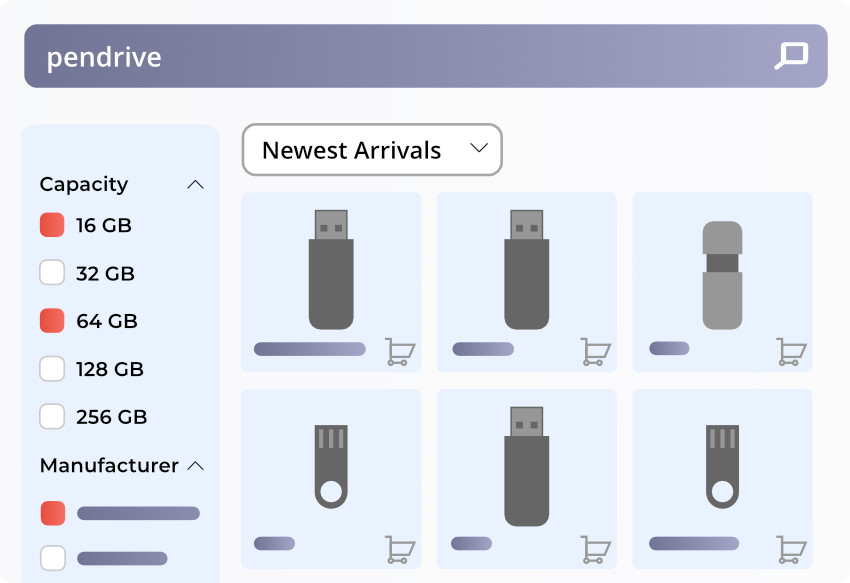Add bottom-right keyring pendrive to cart
Image resolution: width=850 pixels, height=583 pixels.
[x=791, y=549]
